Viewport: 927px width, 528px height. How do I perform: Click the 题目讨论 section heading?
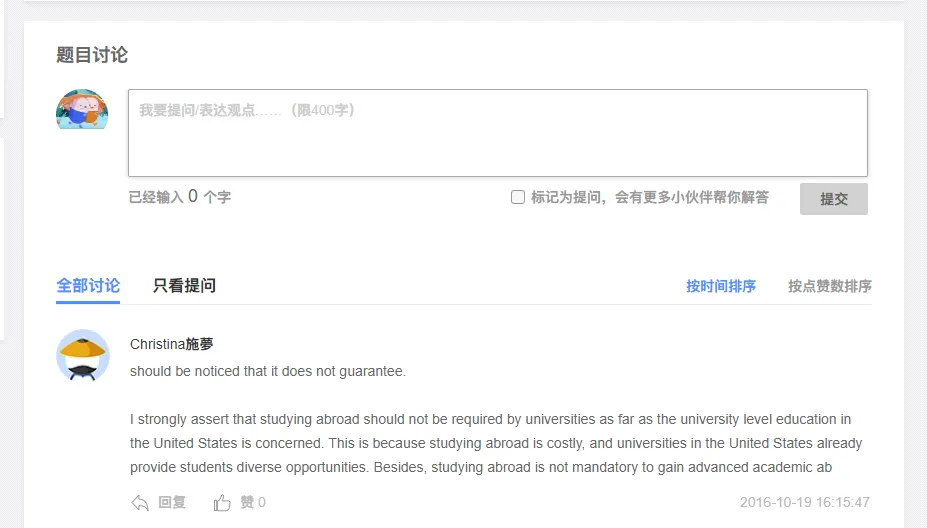click(x=92, y=55)
